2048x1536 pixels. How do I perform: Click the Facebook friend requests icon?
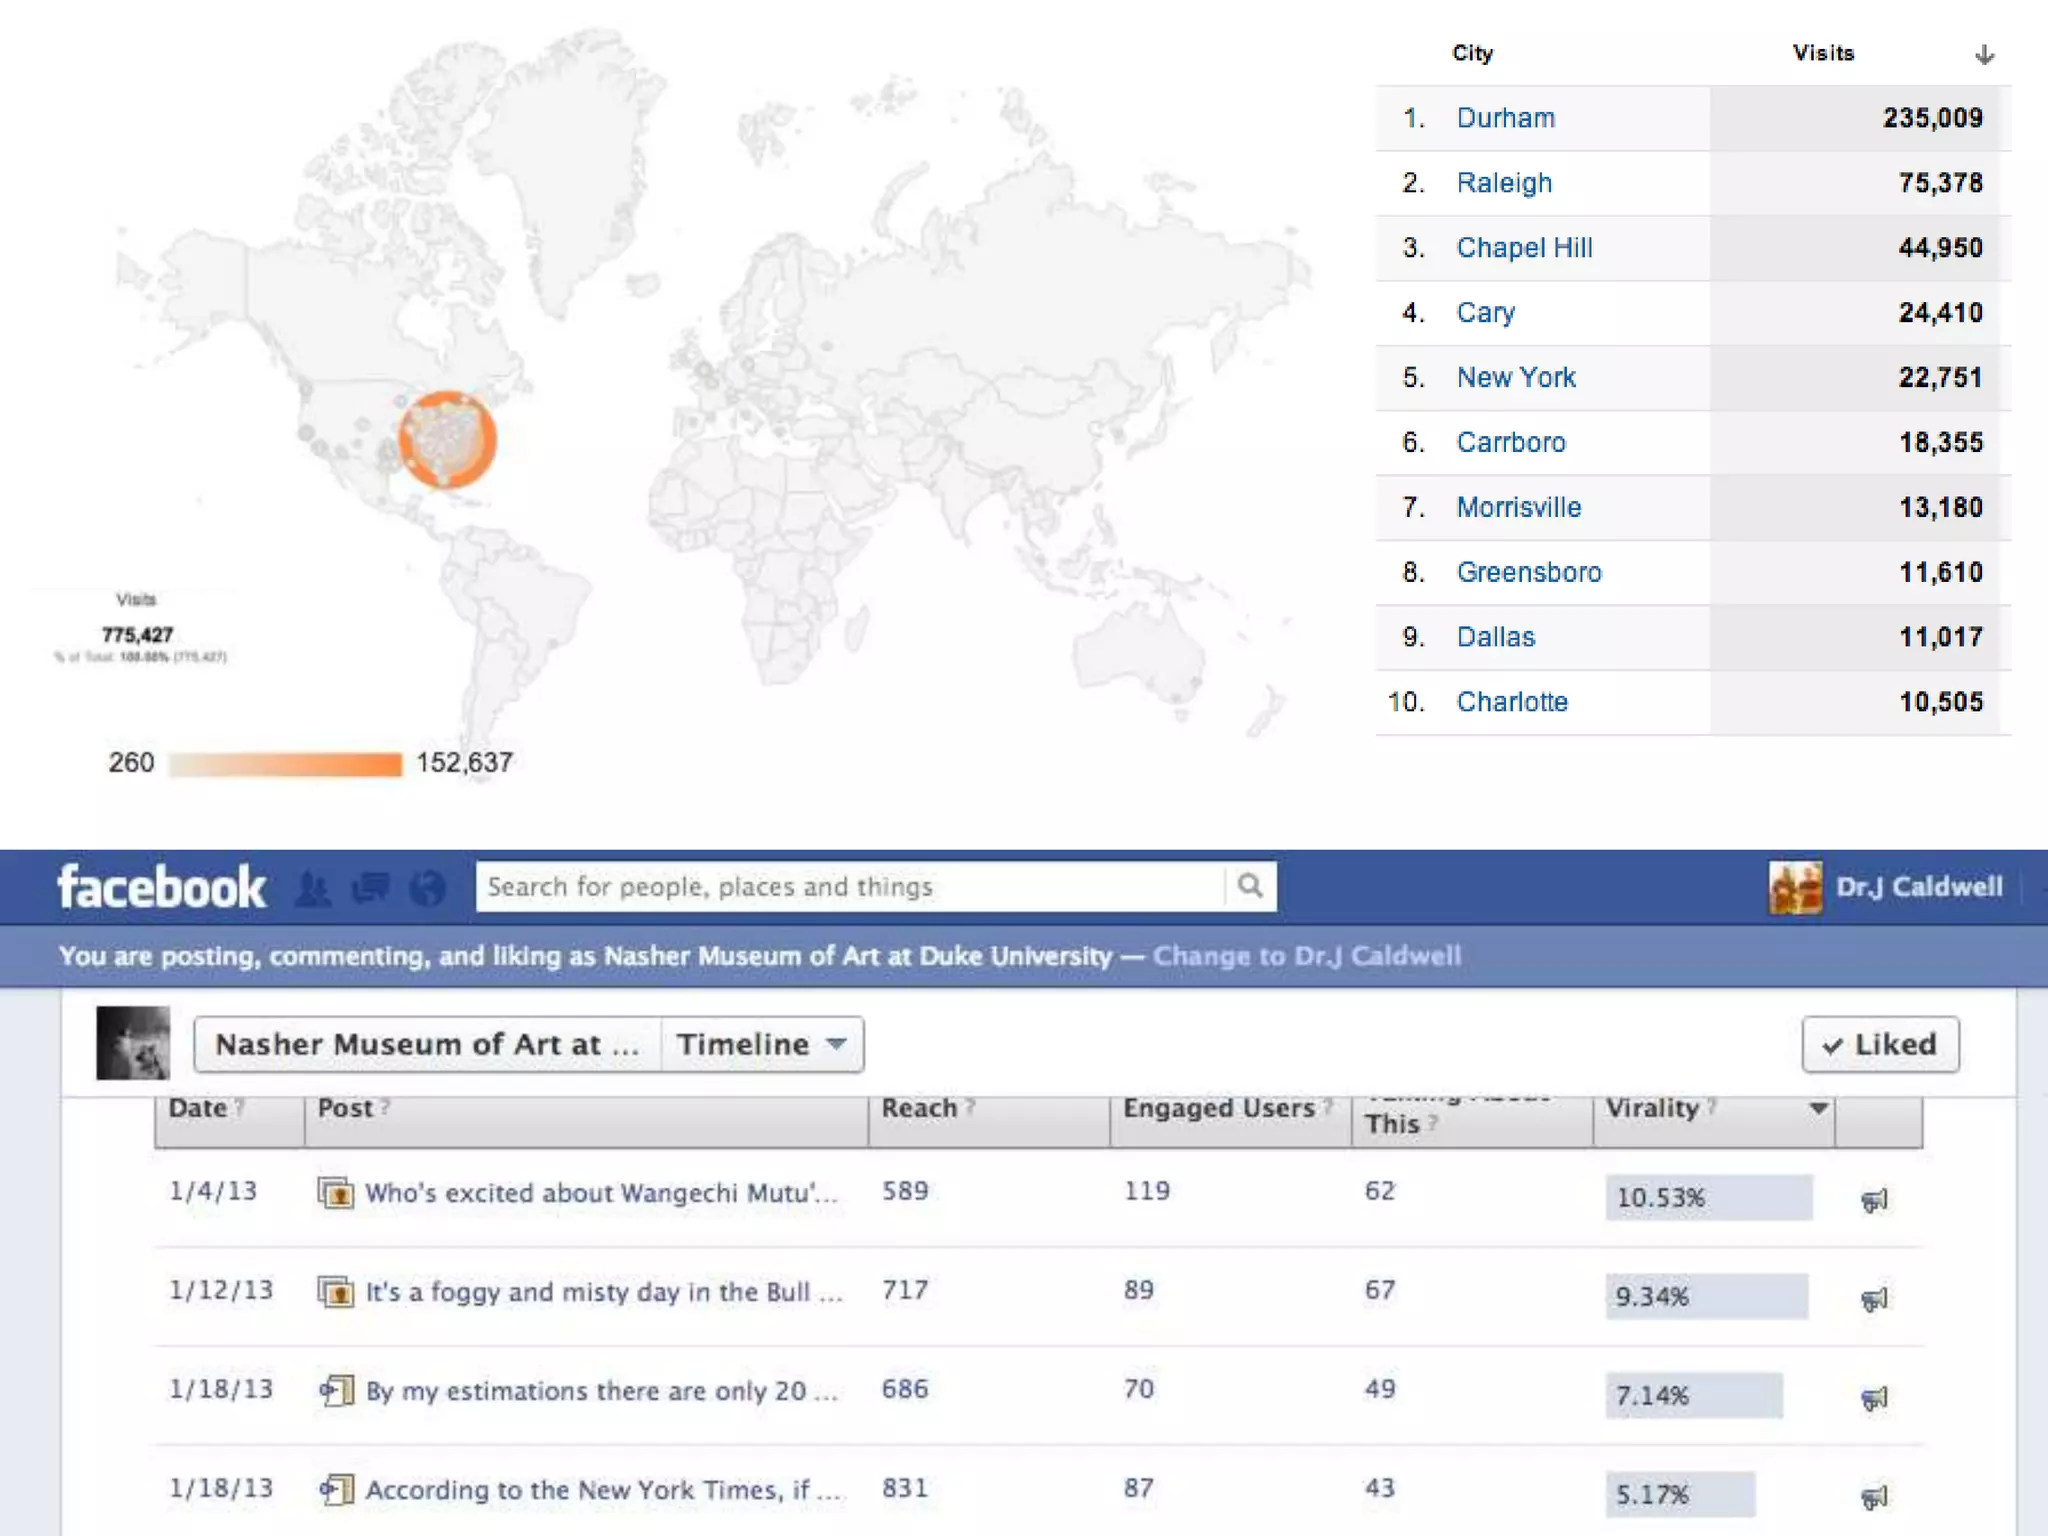coord(313,888)
